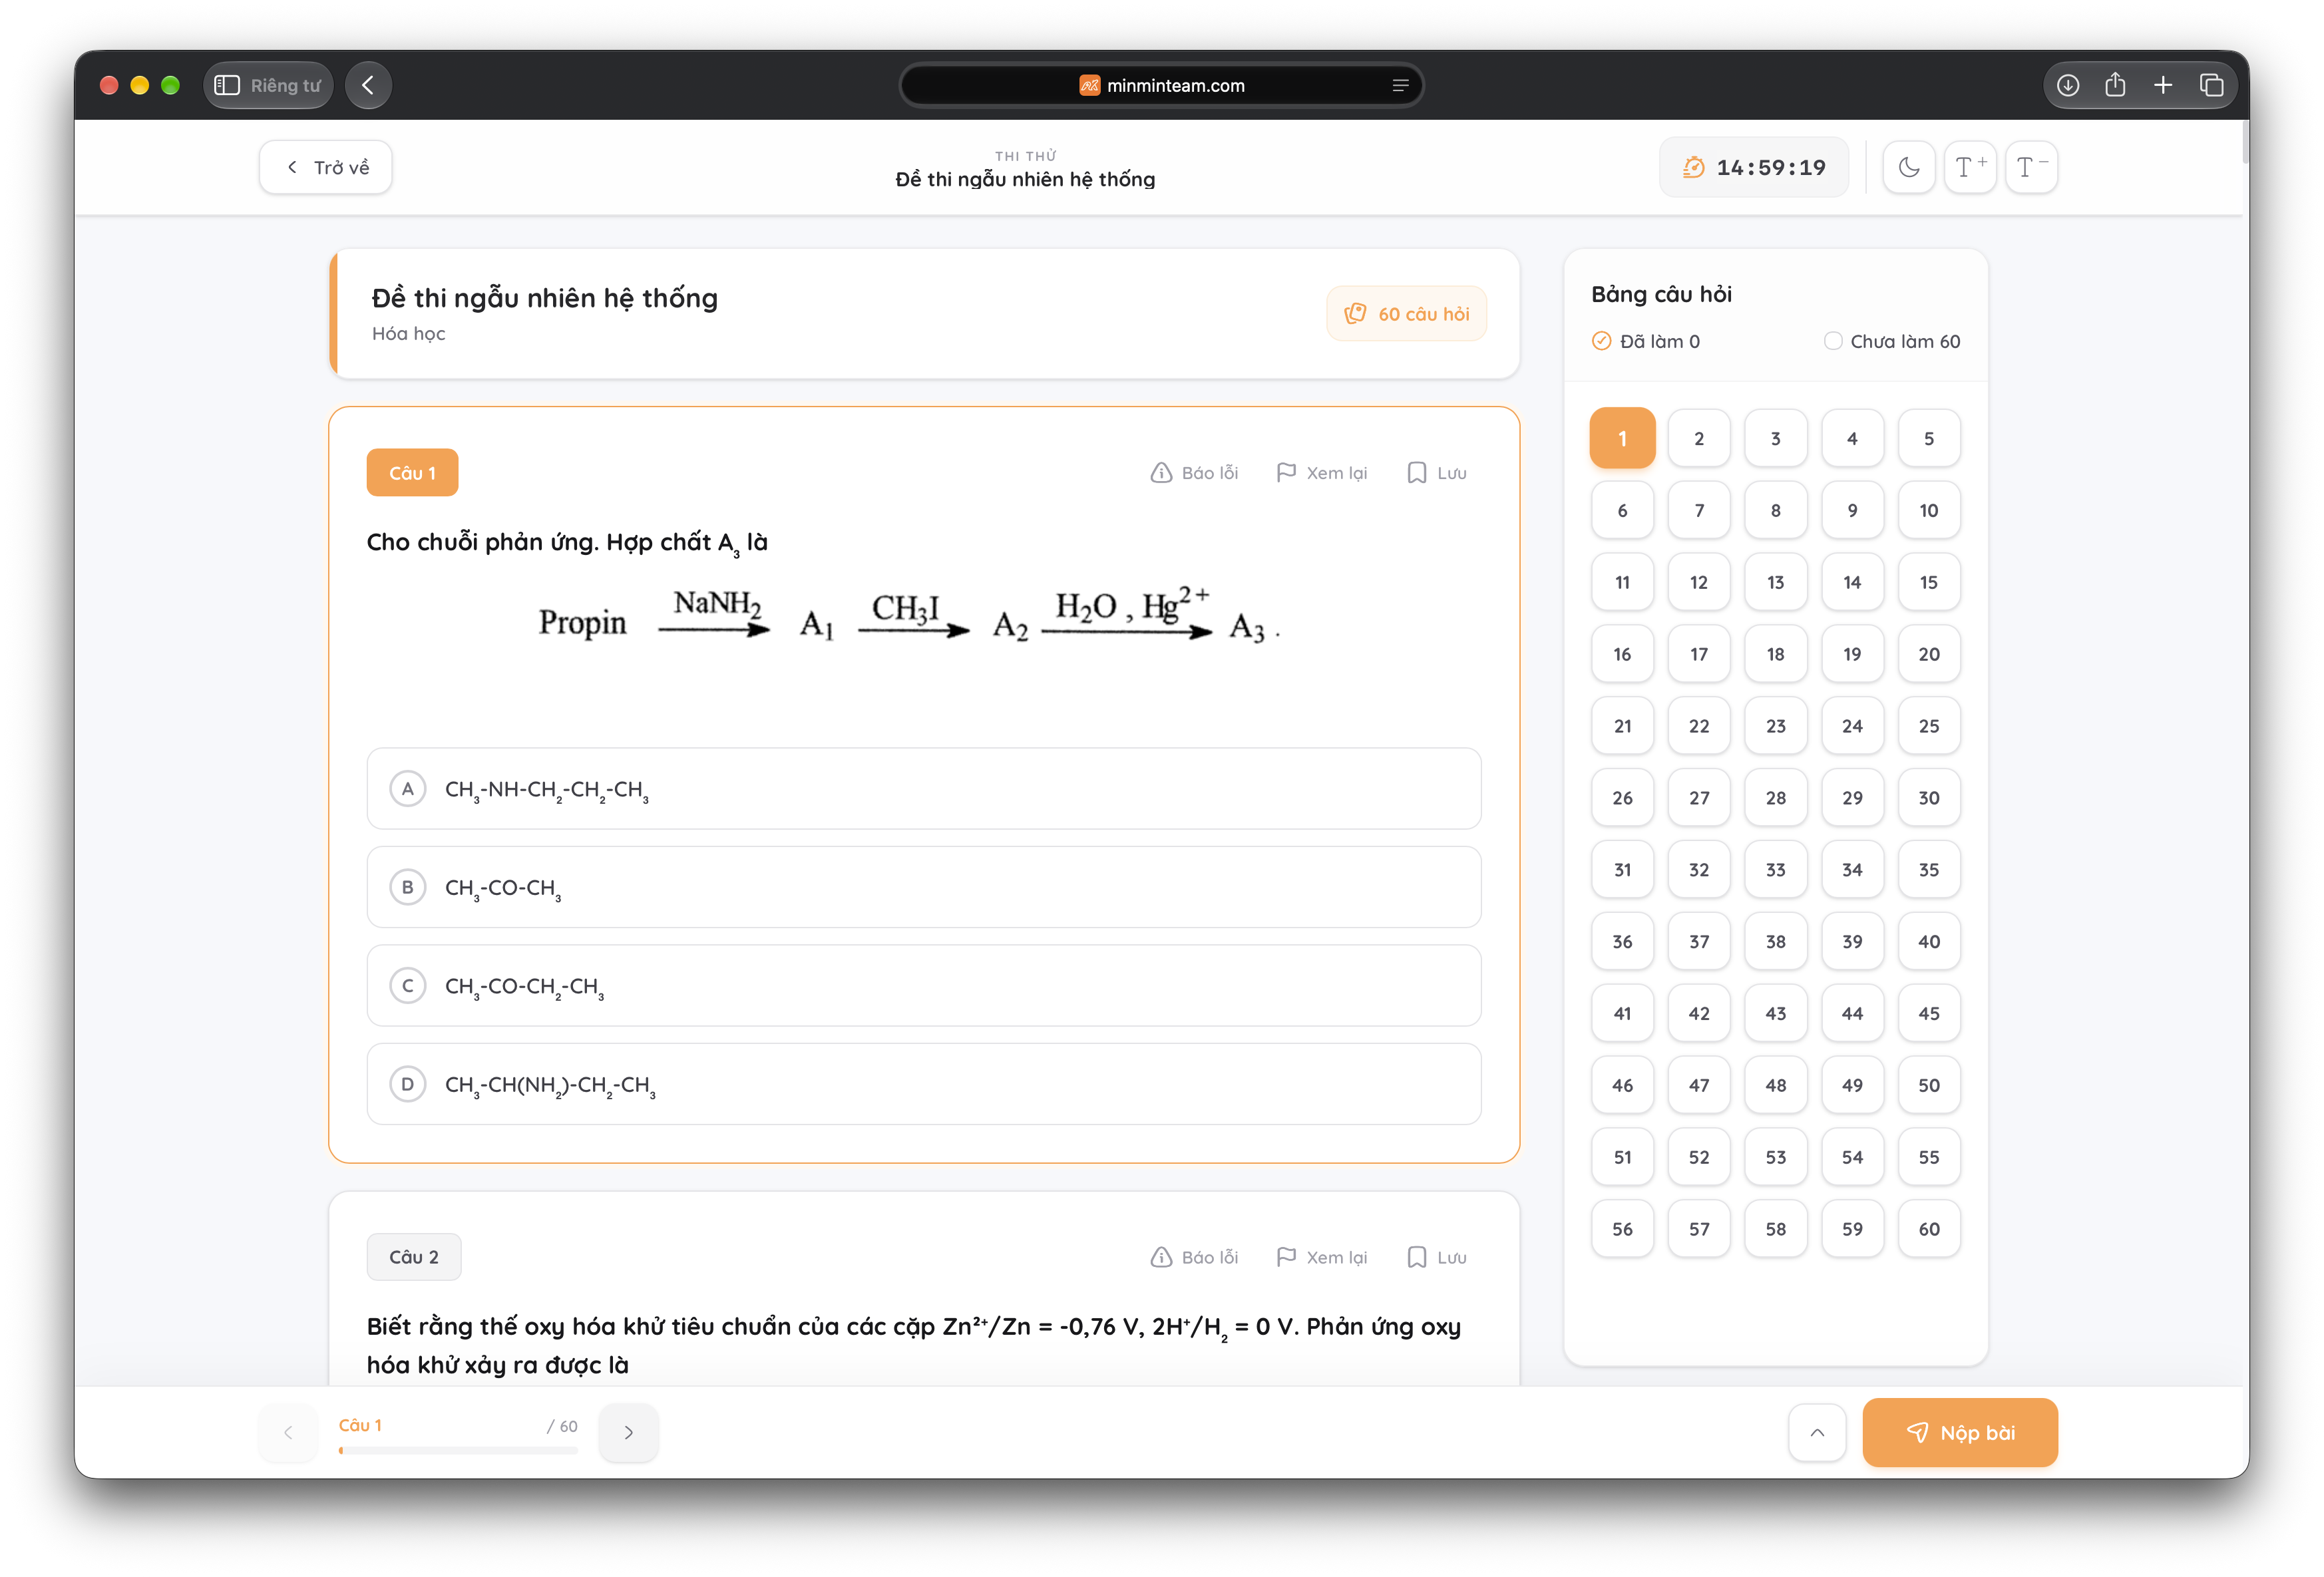
Task: Open the reader icon in the address bar
Action: click(x=1400, y=86)
